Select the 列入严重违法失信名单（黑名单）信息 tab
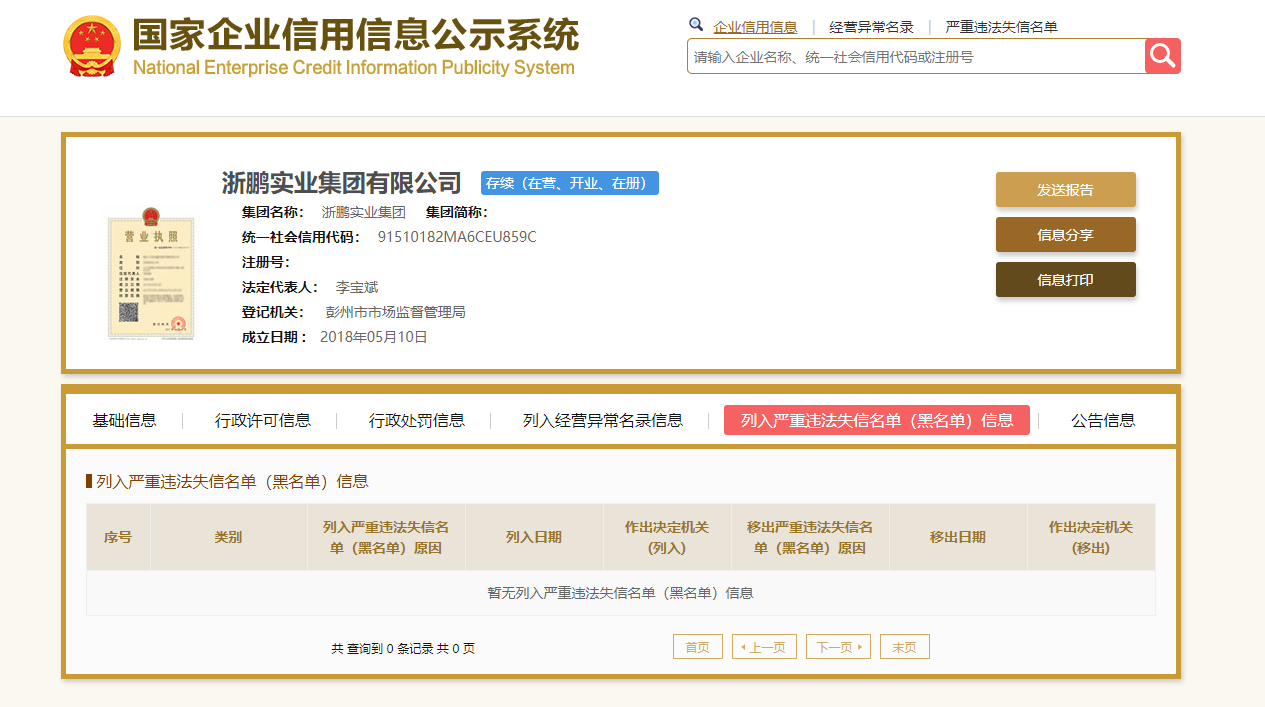 (x=877, y=420)
